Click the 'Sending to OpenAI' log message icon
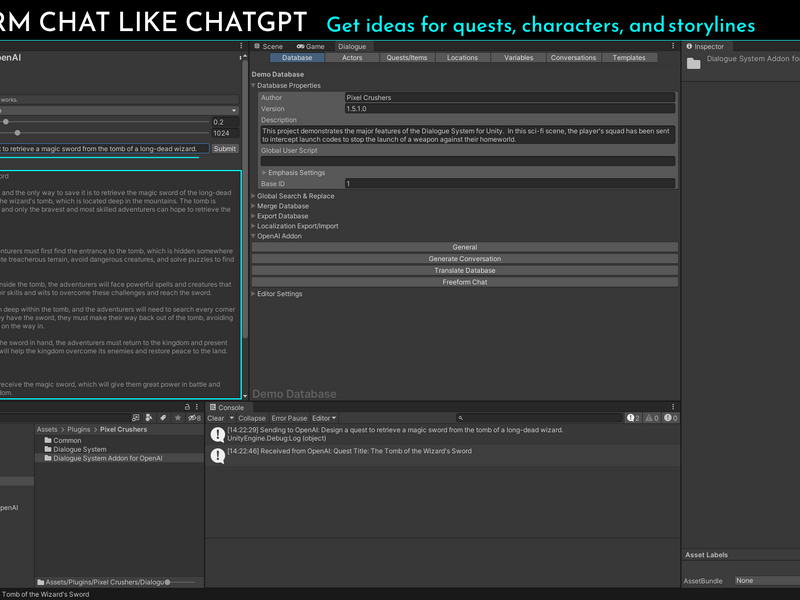 point(218,434)
